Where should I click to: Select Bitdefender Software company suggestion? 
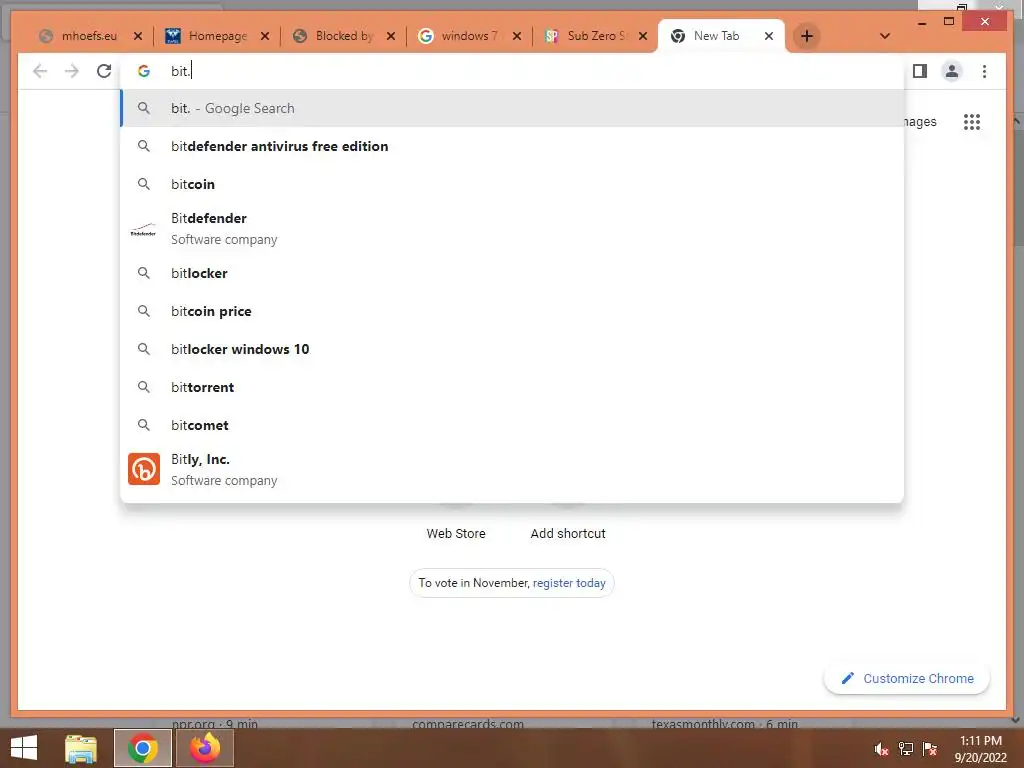(x=512, y=229)
